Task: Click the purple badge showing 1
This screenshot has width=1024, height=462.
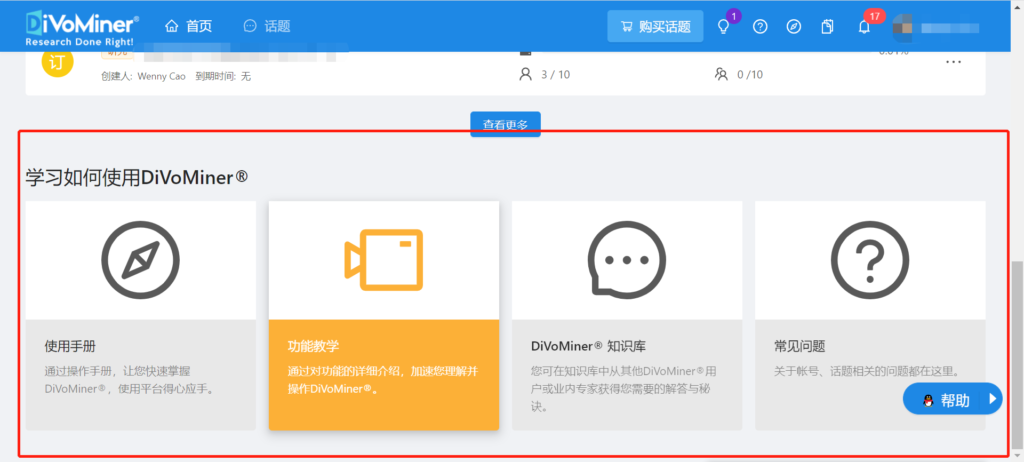Action: (x=733, y=16)
